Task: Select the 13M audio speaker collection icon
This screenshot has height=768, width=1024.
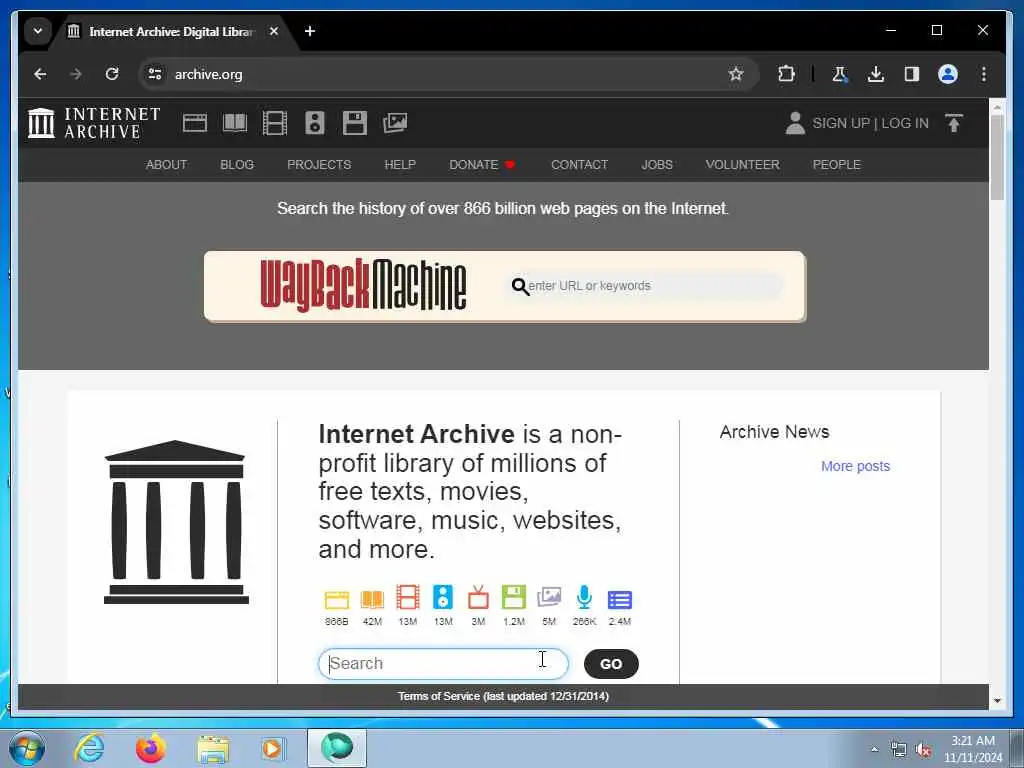Action: pyautogui.click(x=443, y=598)
